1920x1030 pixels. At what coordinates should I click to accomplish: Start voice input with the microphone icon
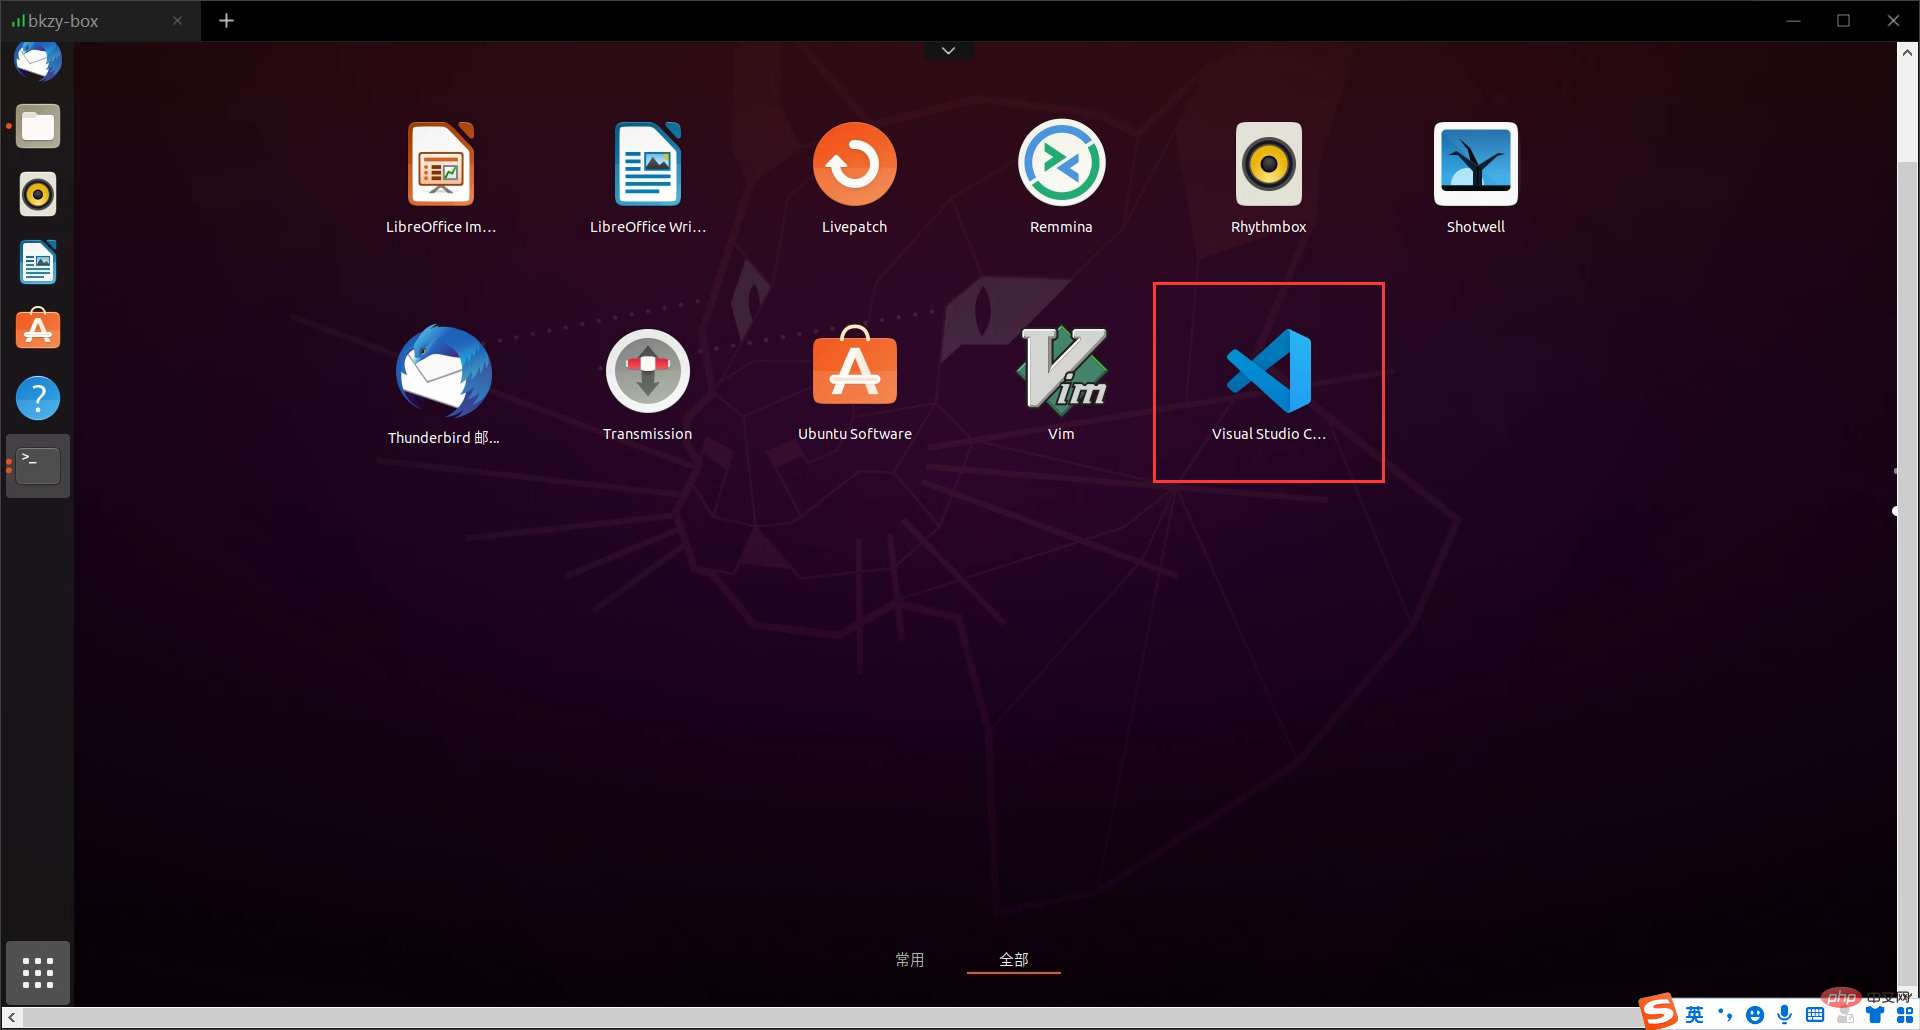tap(1785, 1015)
